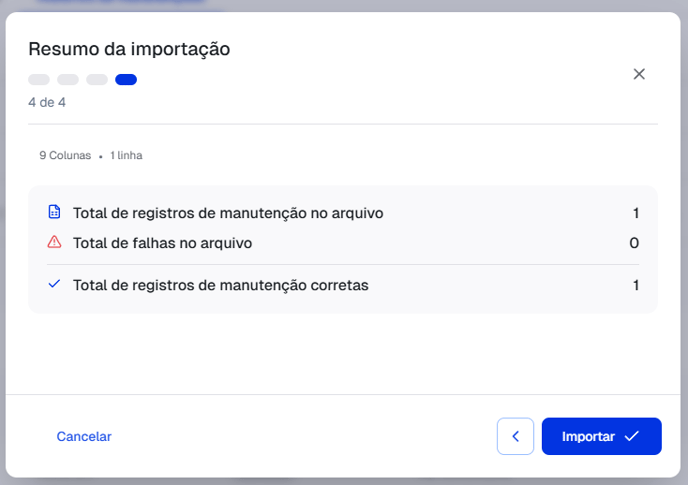Click the Importar button
688x485 pixels.
601,436
